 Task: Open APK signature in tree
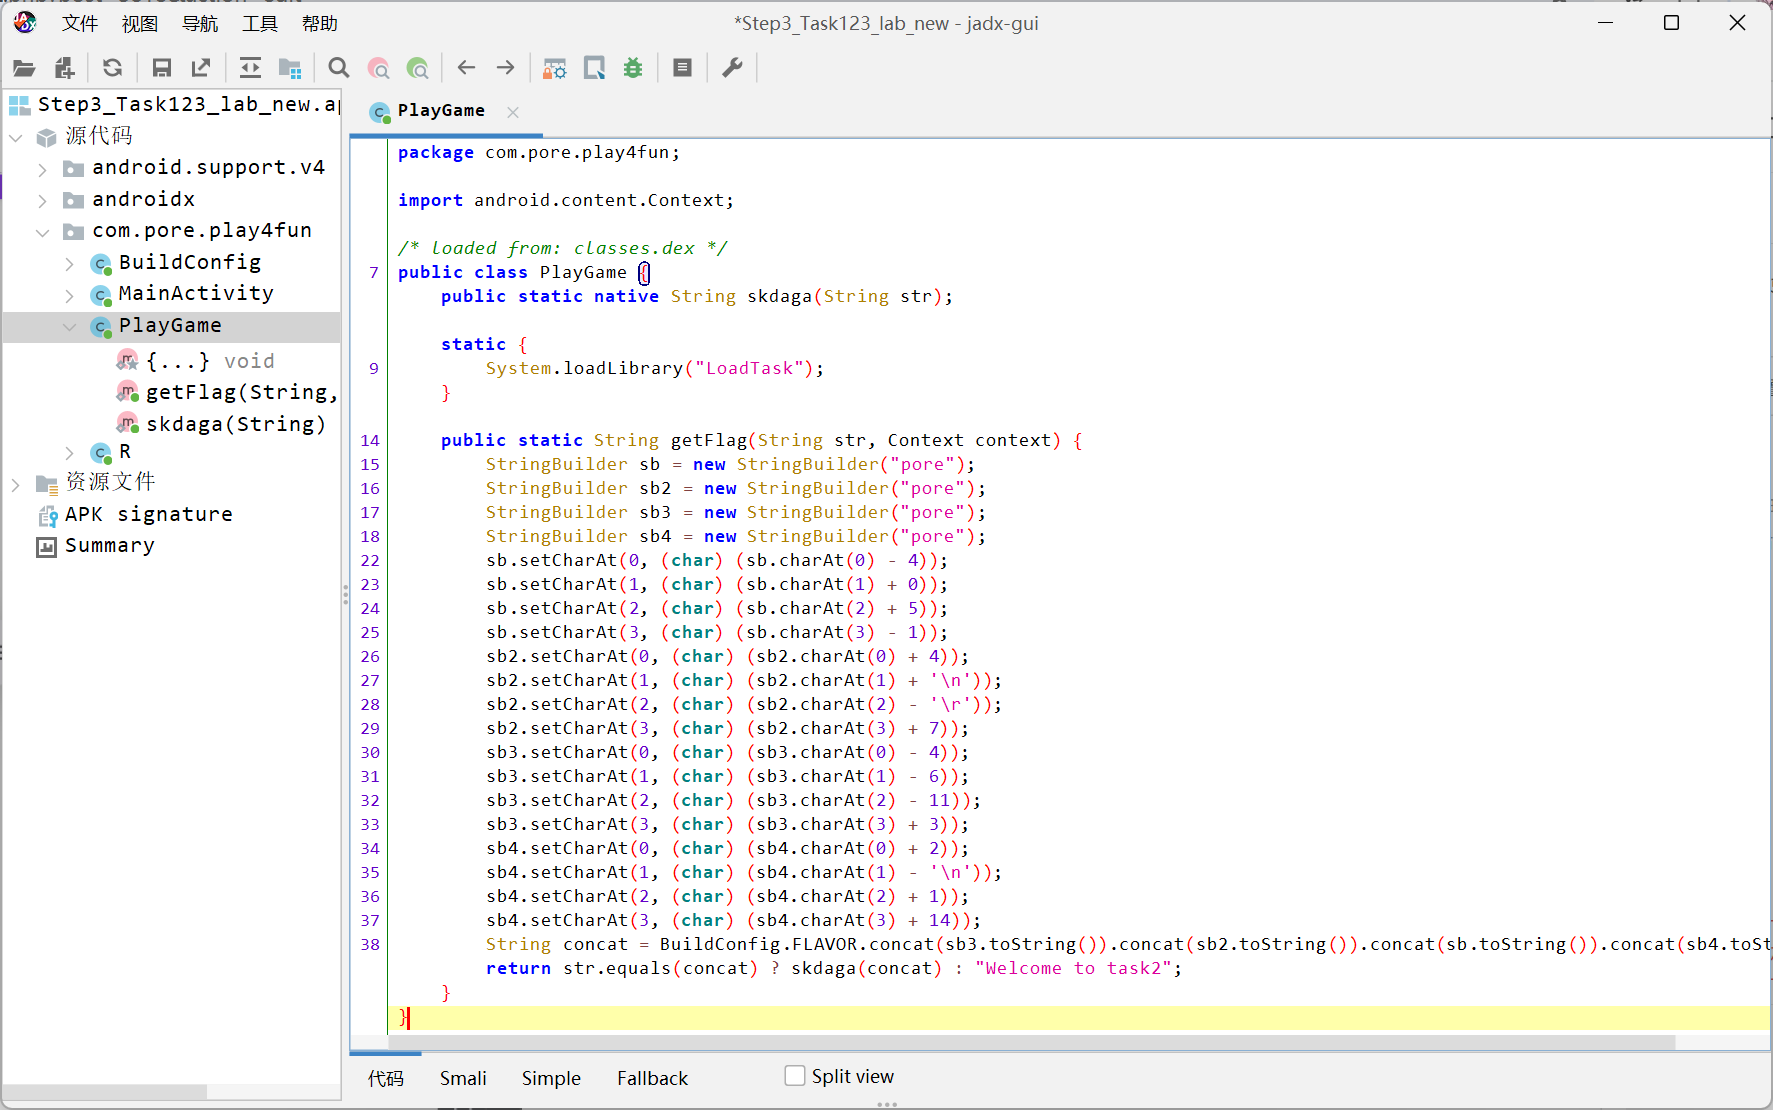[148, 515]
